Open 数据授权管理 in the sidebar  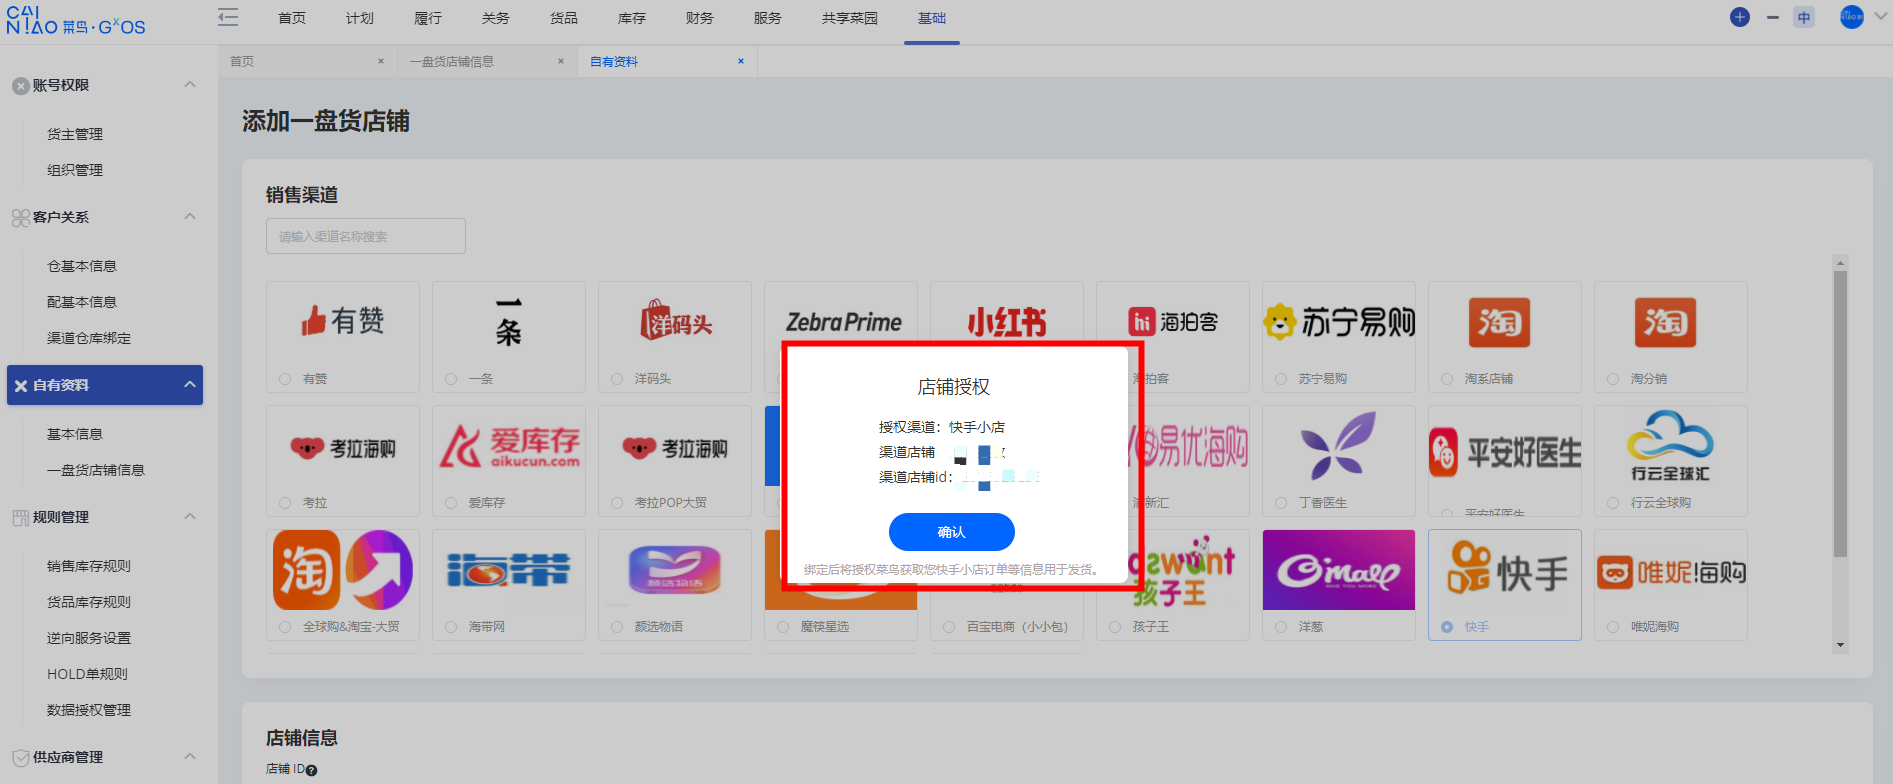click(x=89, y=710)
